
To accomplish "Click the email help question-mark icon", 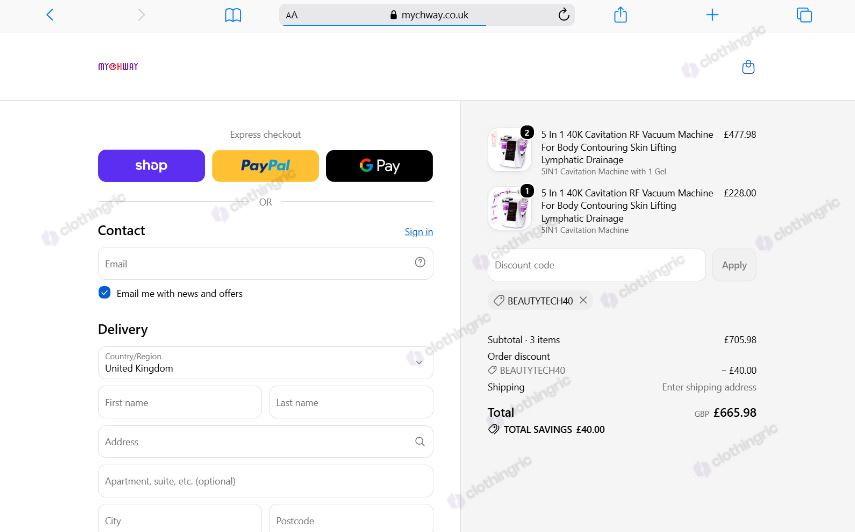I will [x=420, y=262].
